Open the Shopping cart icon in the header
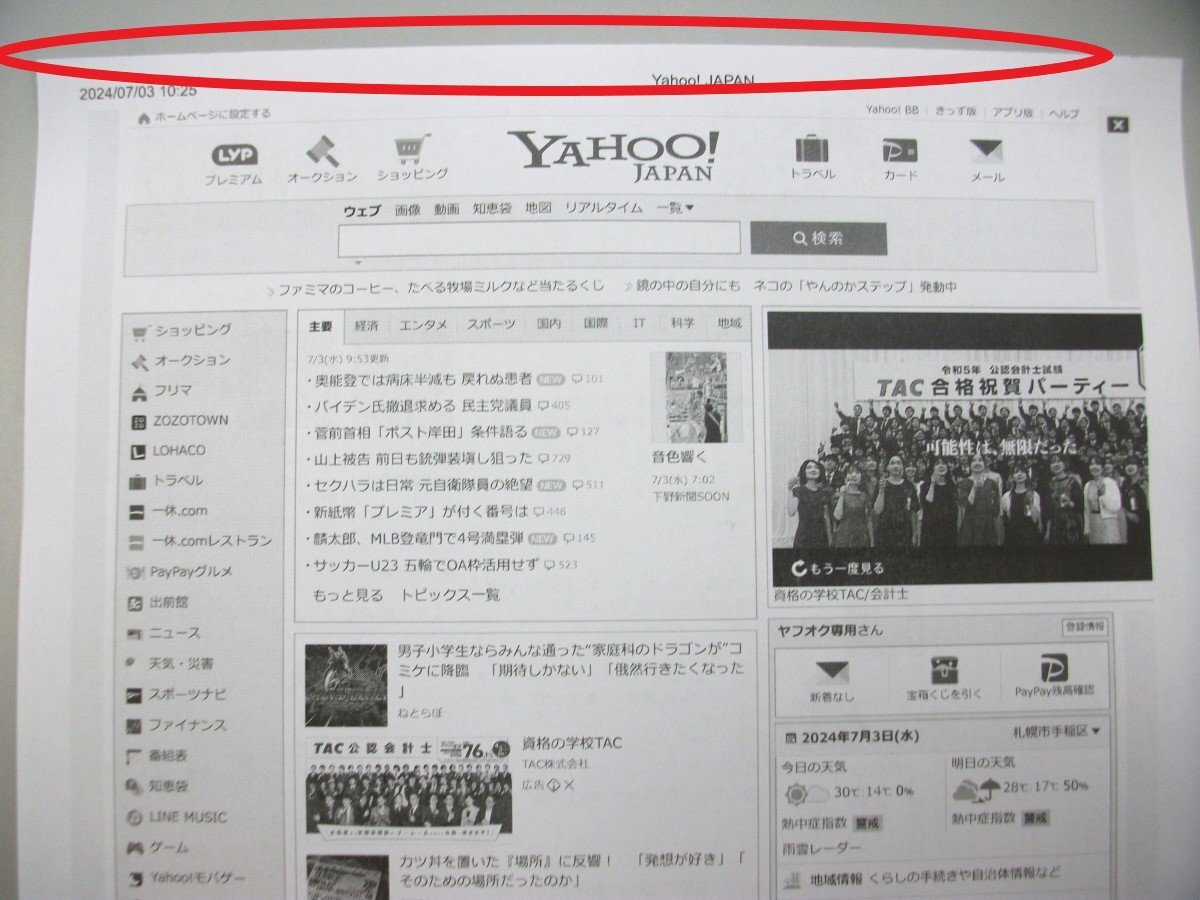This screenshot has height=900, width=1200. point(412,149)
